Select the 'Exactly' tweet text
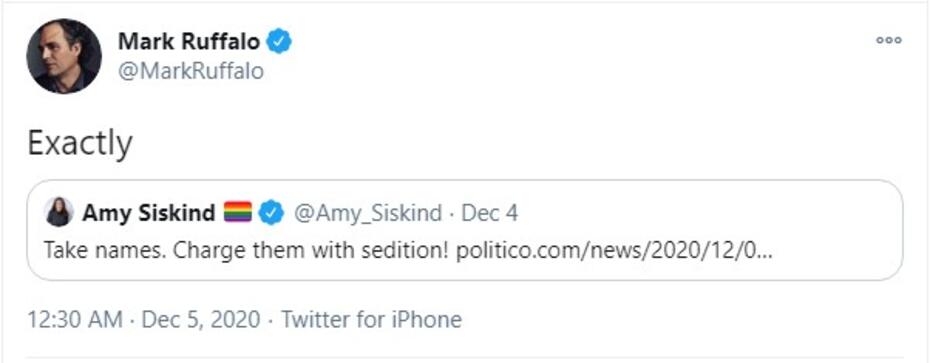This screenshot has width=930, height=363. 80,144
